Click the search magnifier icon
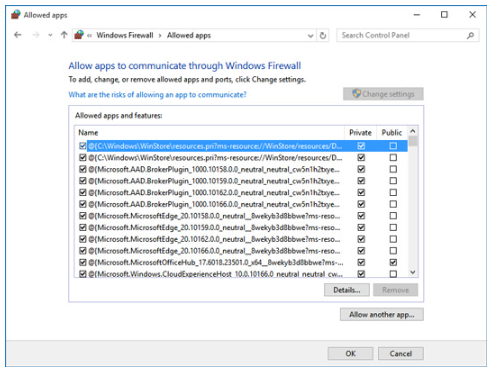 (470, 35)
